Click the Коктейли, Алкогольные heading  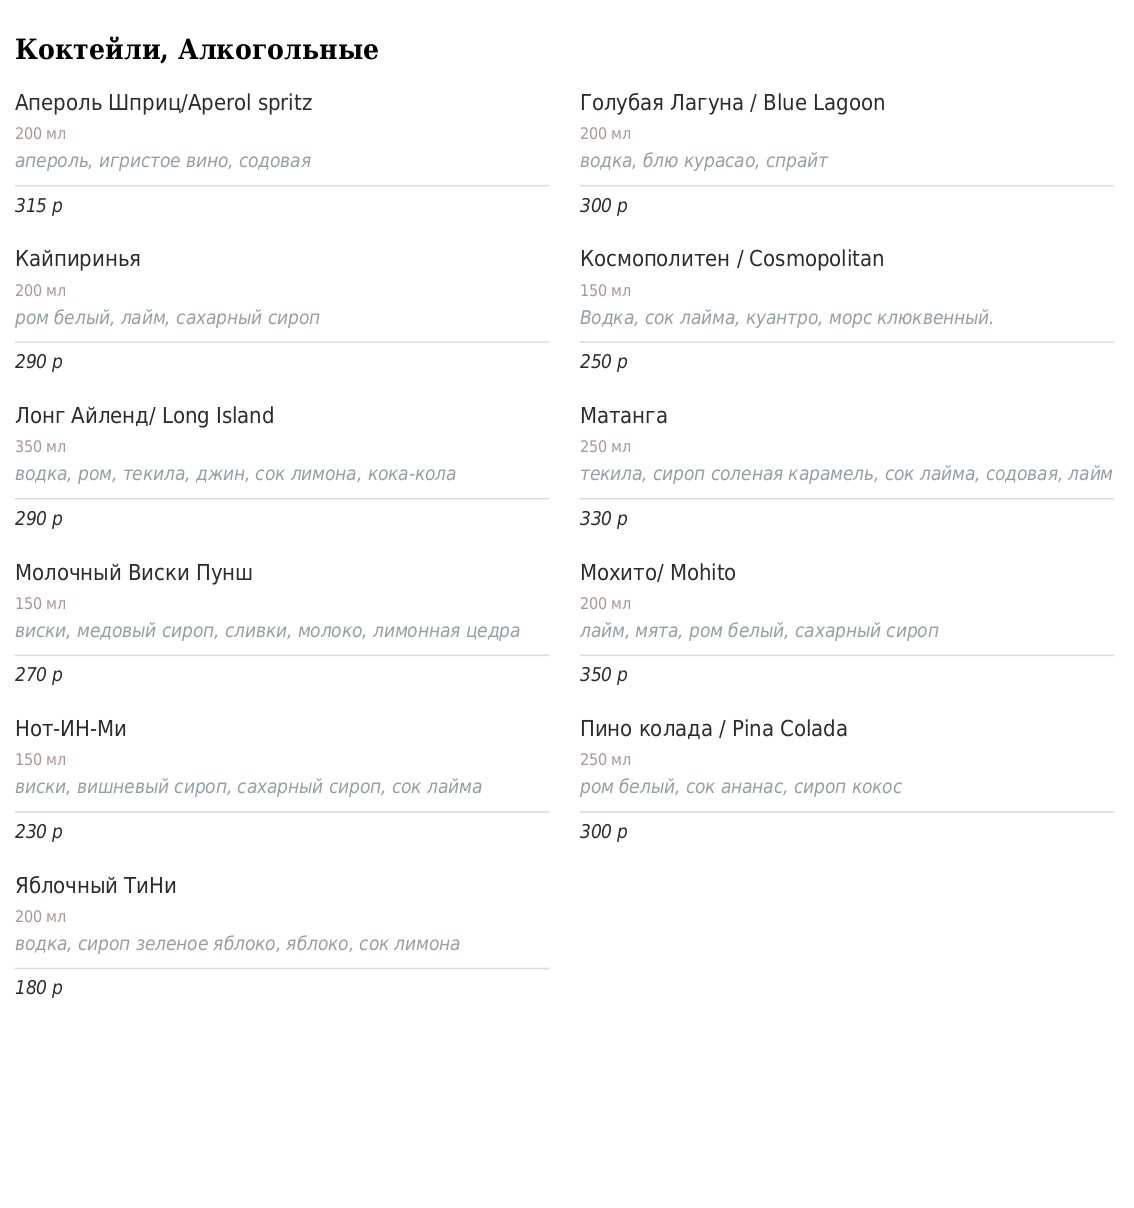tap(197, 50)
